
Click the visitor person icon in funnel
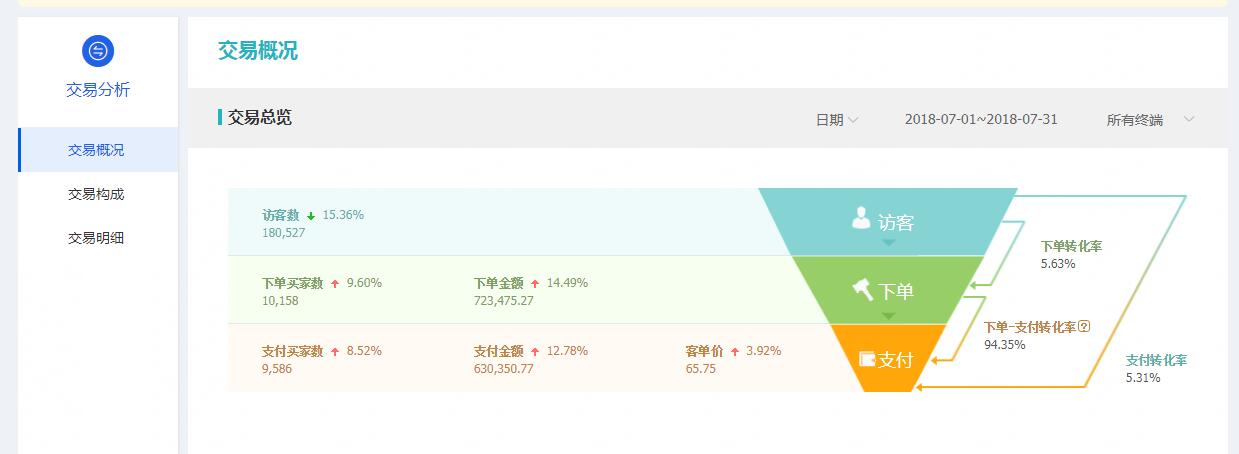click(x=861, y=218)
